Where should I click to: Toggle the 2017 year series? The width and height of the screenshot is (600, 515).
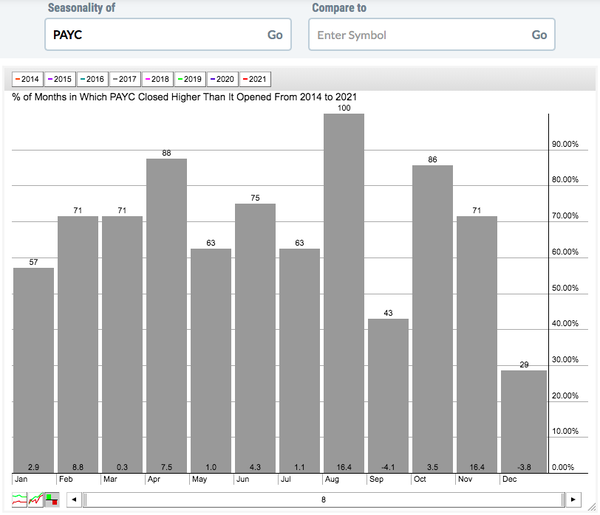124,79
